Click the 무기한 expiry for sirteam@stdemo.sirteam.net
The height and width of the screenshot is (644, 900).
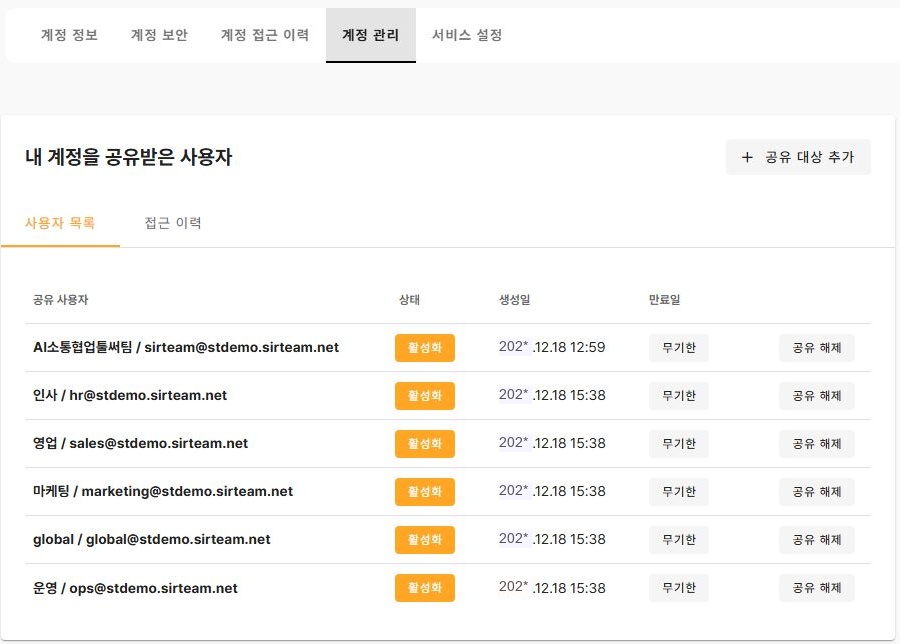[x=678, y=348]
